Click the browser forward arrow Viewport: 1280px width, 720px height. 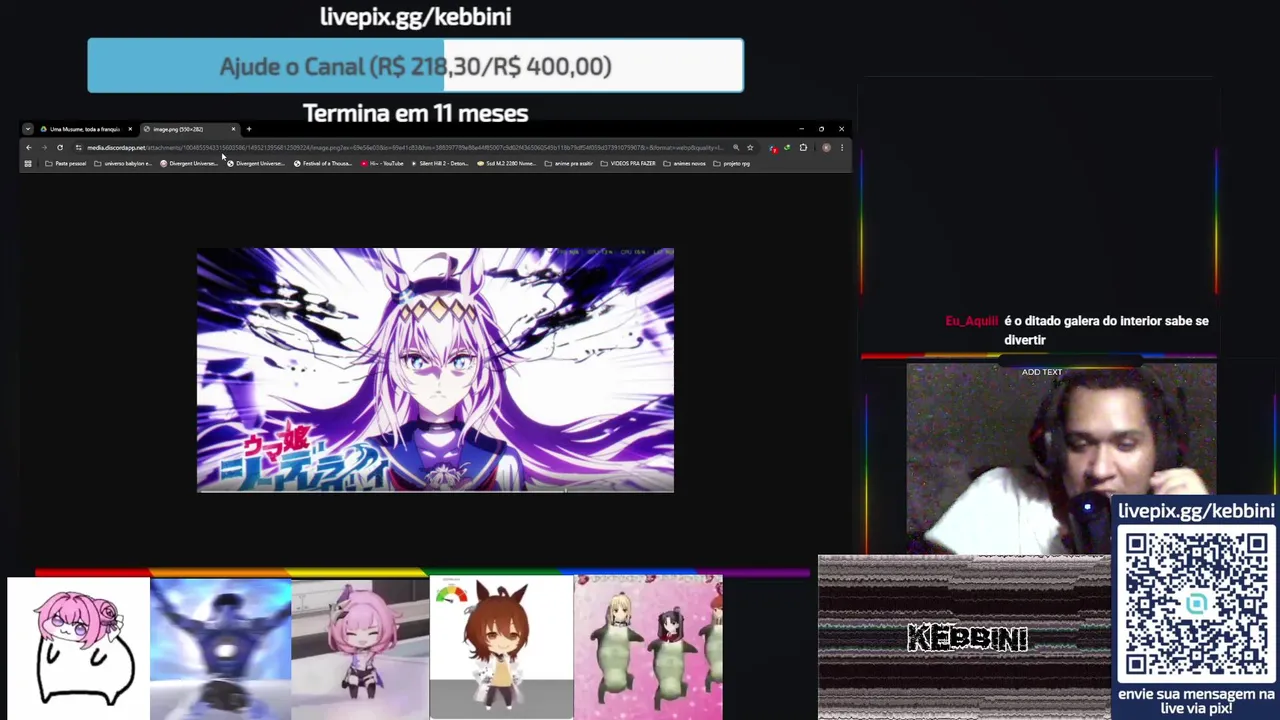pyautogui.click(x=44, y=148)
